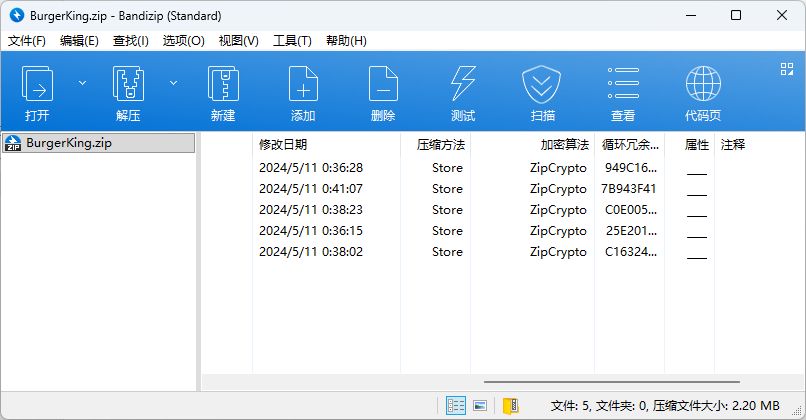This screenshot has width=806, height=420.
Task: Open the 文件(F) menu
Action: pos(27,41)
